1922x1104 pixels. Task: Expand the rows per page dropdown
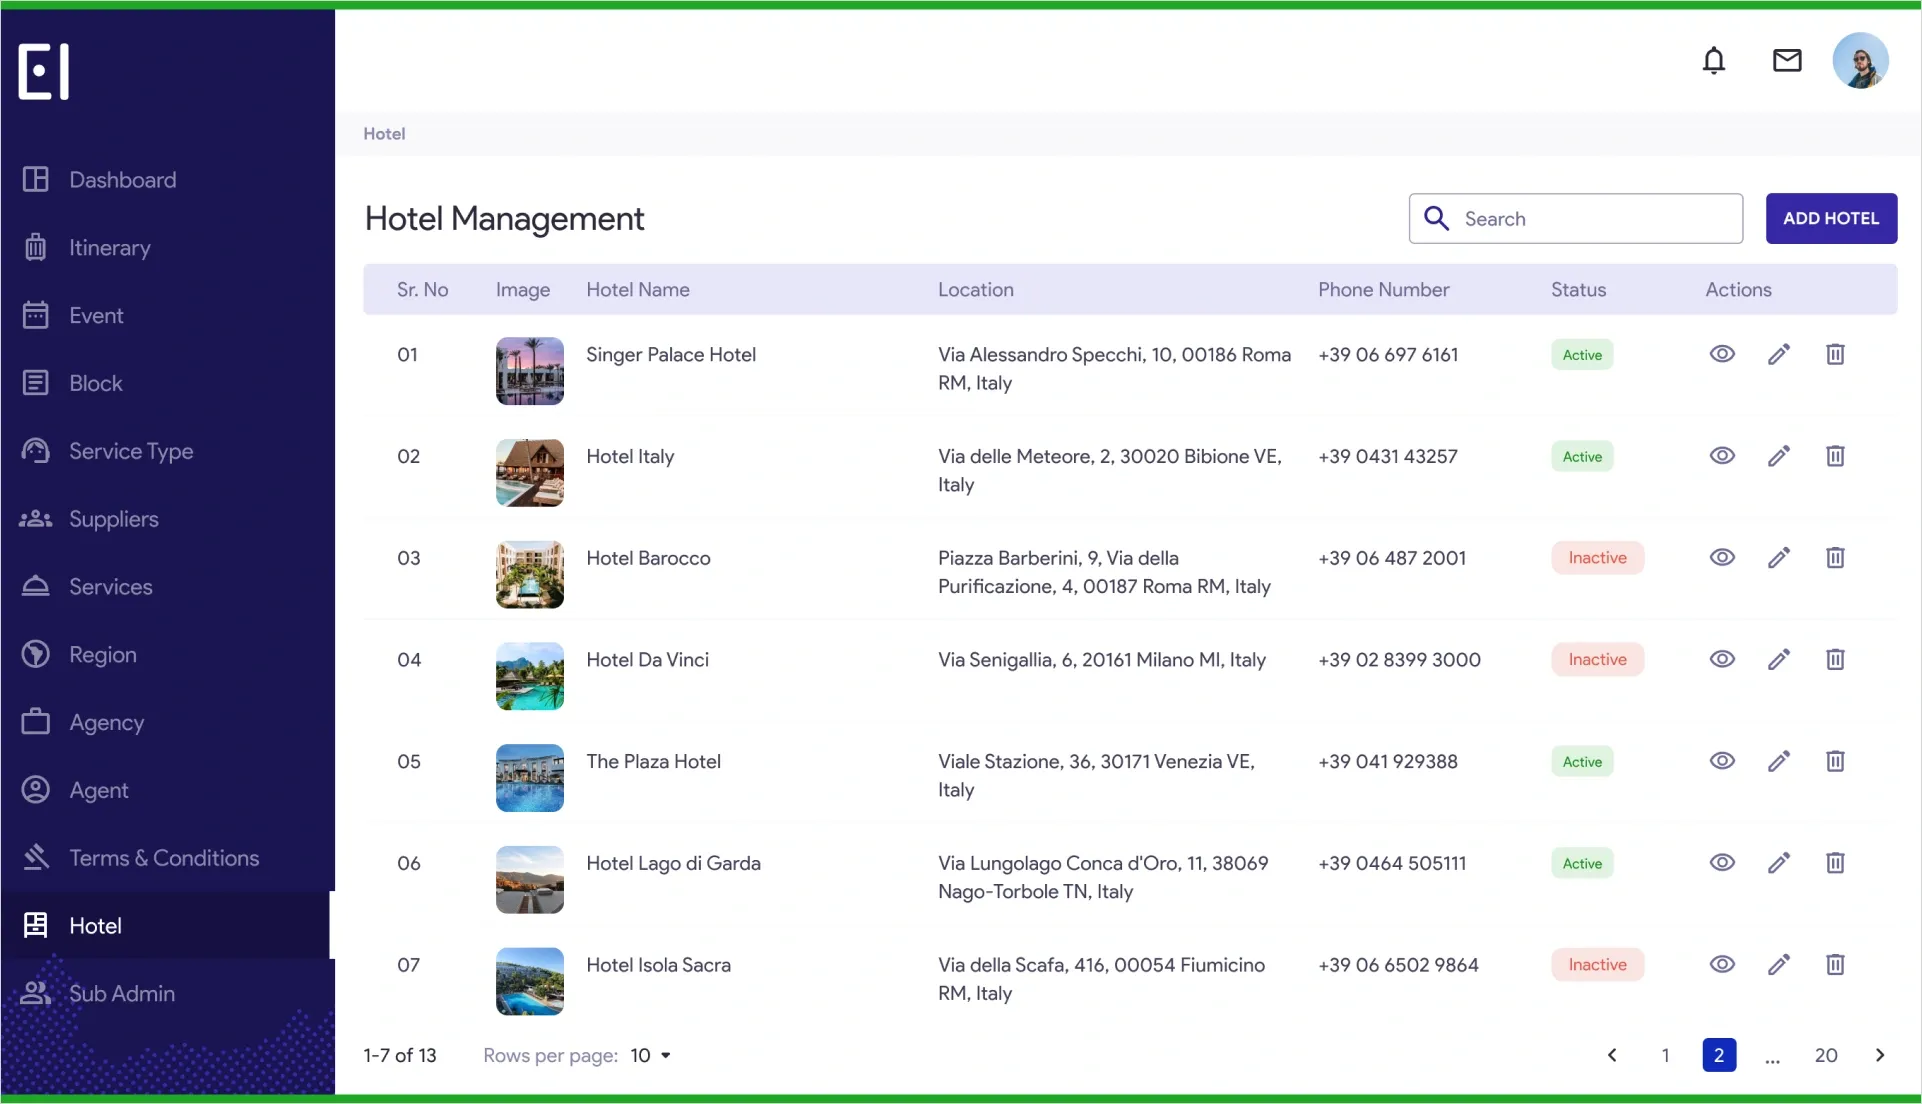[x=651, y=1055]
